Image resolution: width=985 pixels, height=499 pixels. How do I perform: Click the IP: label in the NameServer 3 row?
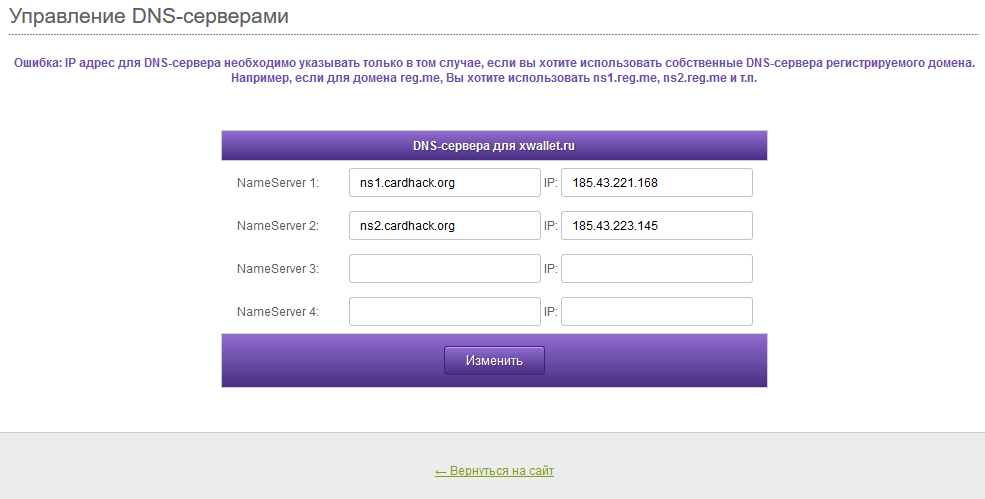click(x=550, y=268)
